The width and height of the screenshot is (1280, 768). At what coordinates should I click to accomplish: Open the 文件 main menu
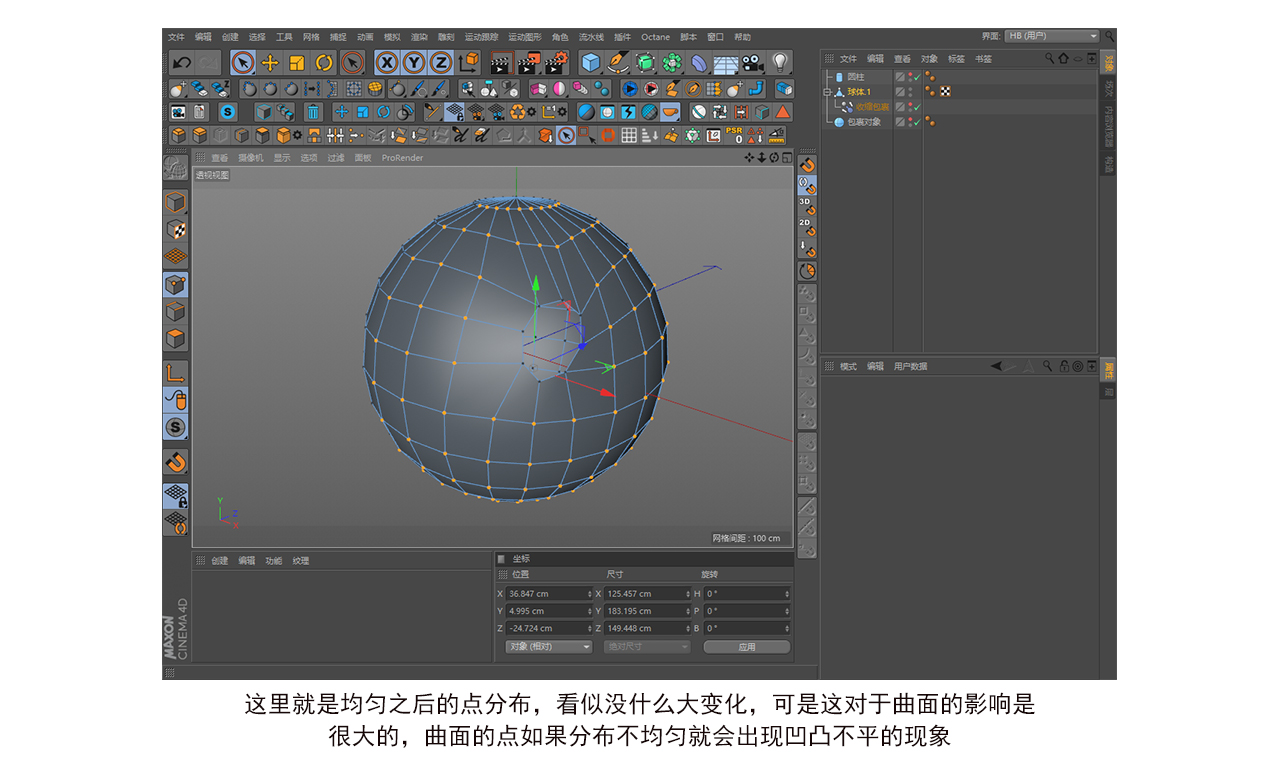(176, 37)
